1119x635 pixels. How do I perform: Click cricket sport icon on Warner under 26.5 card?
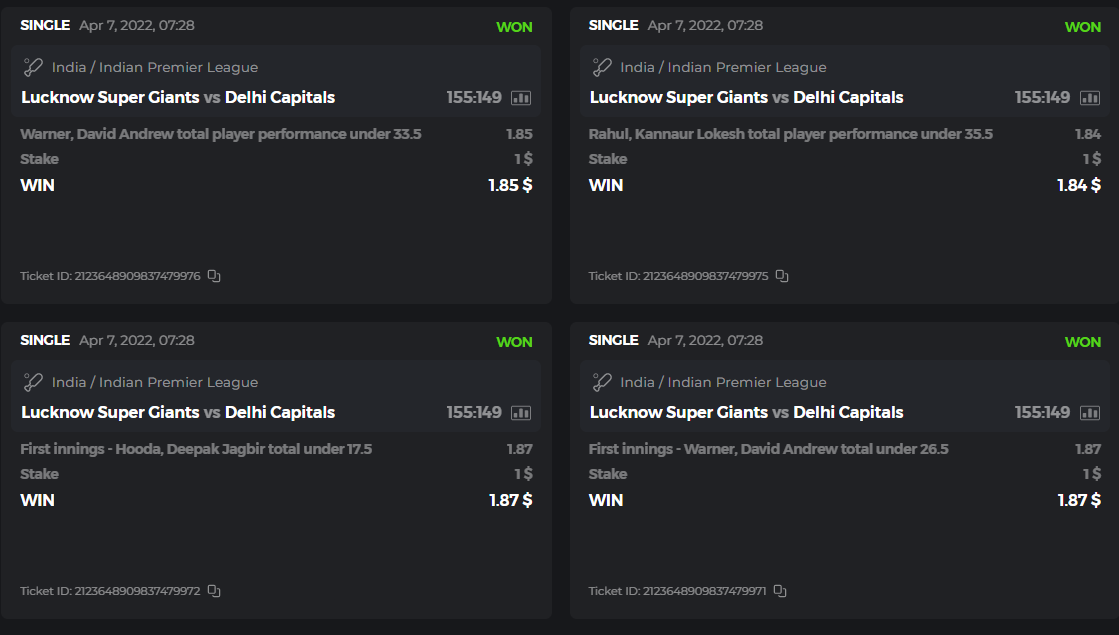coord(602,382)
